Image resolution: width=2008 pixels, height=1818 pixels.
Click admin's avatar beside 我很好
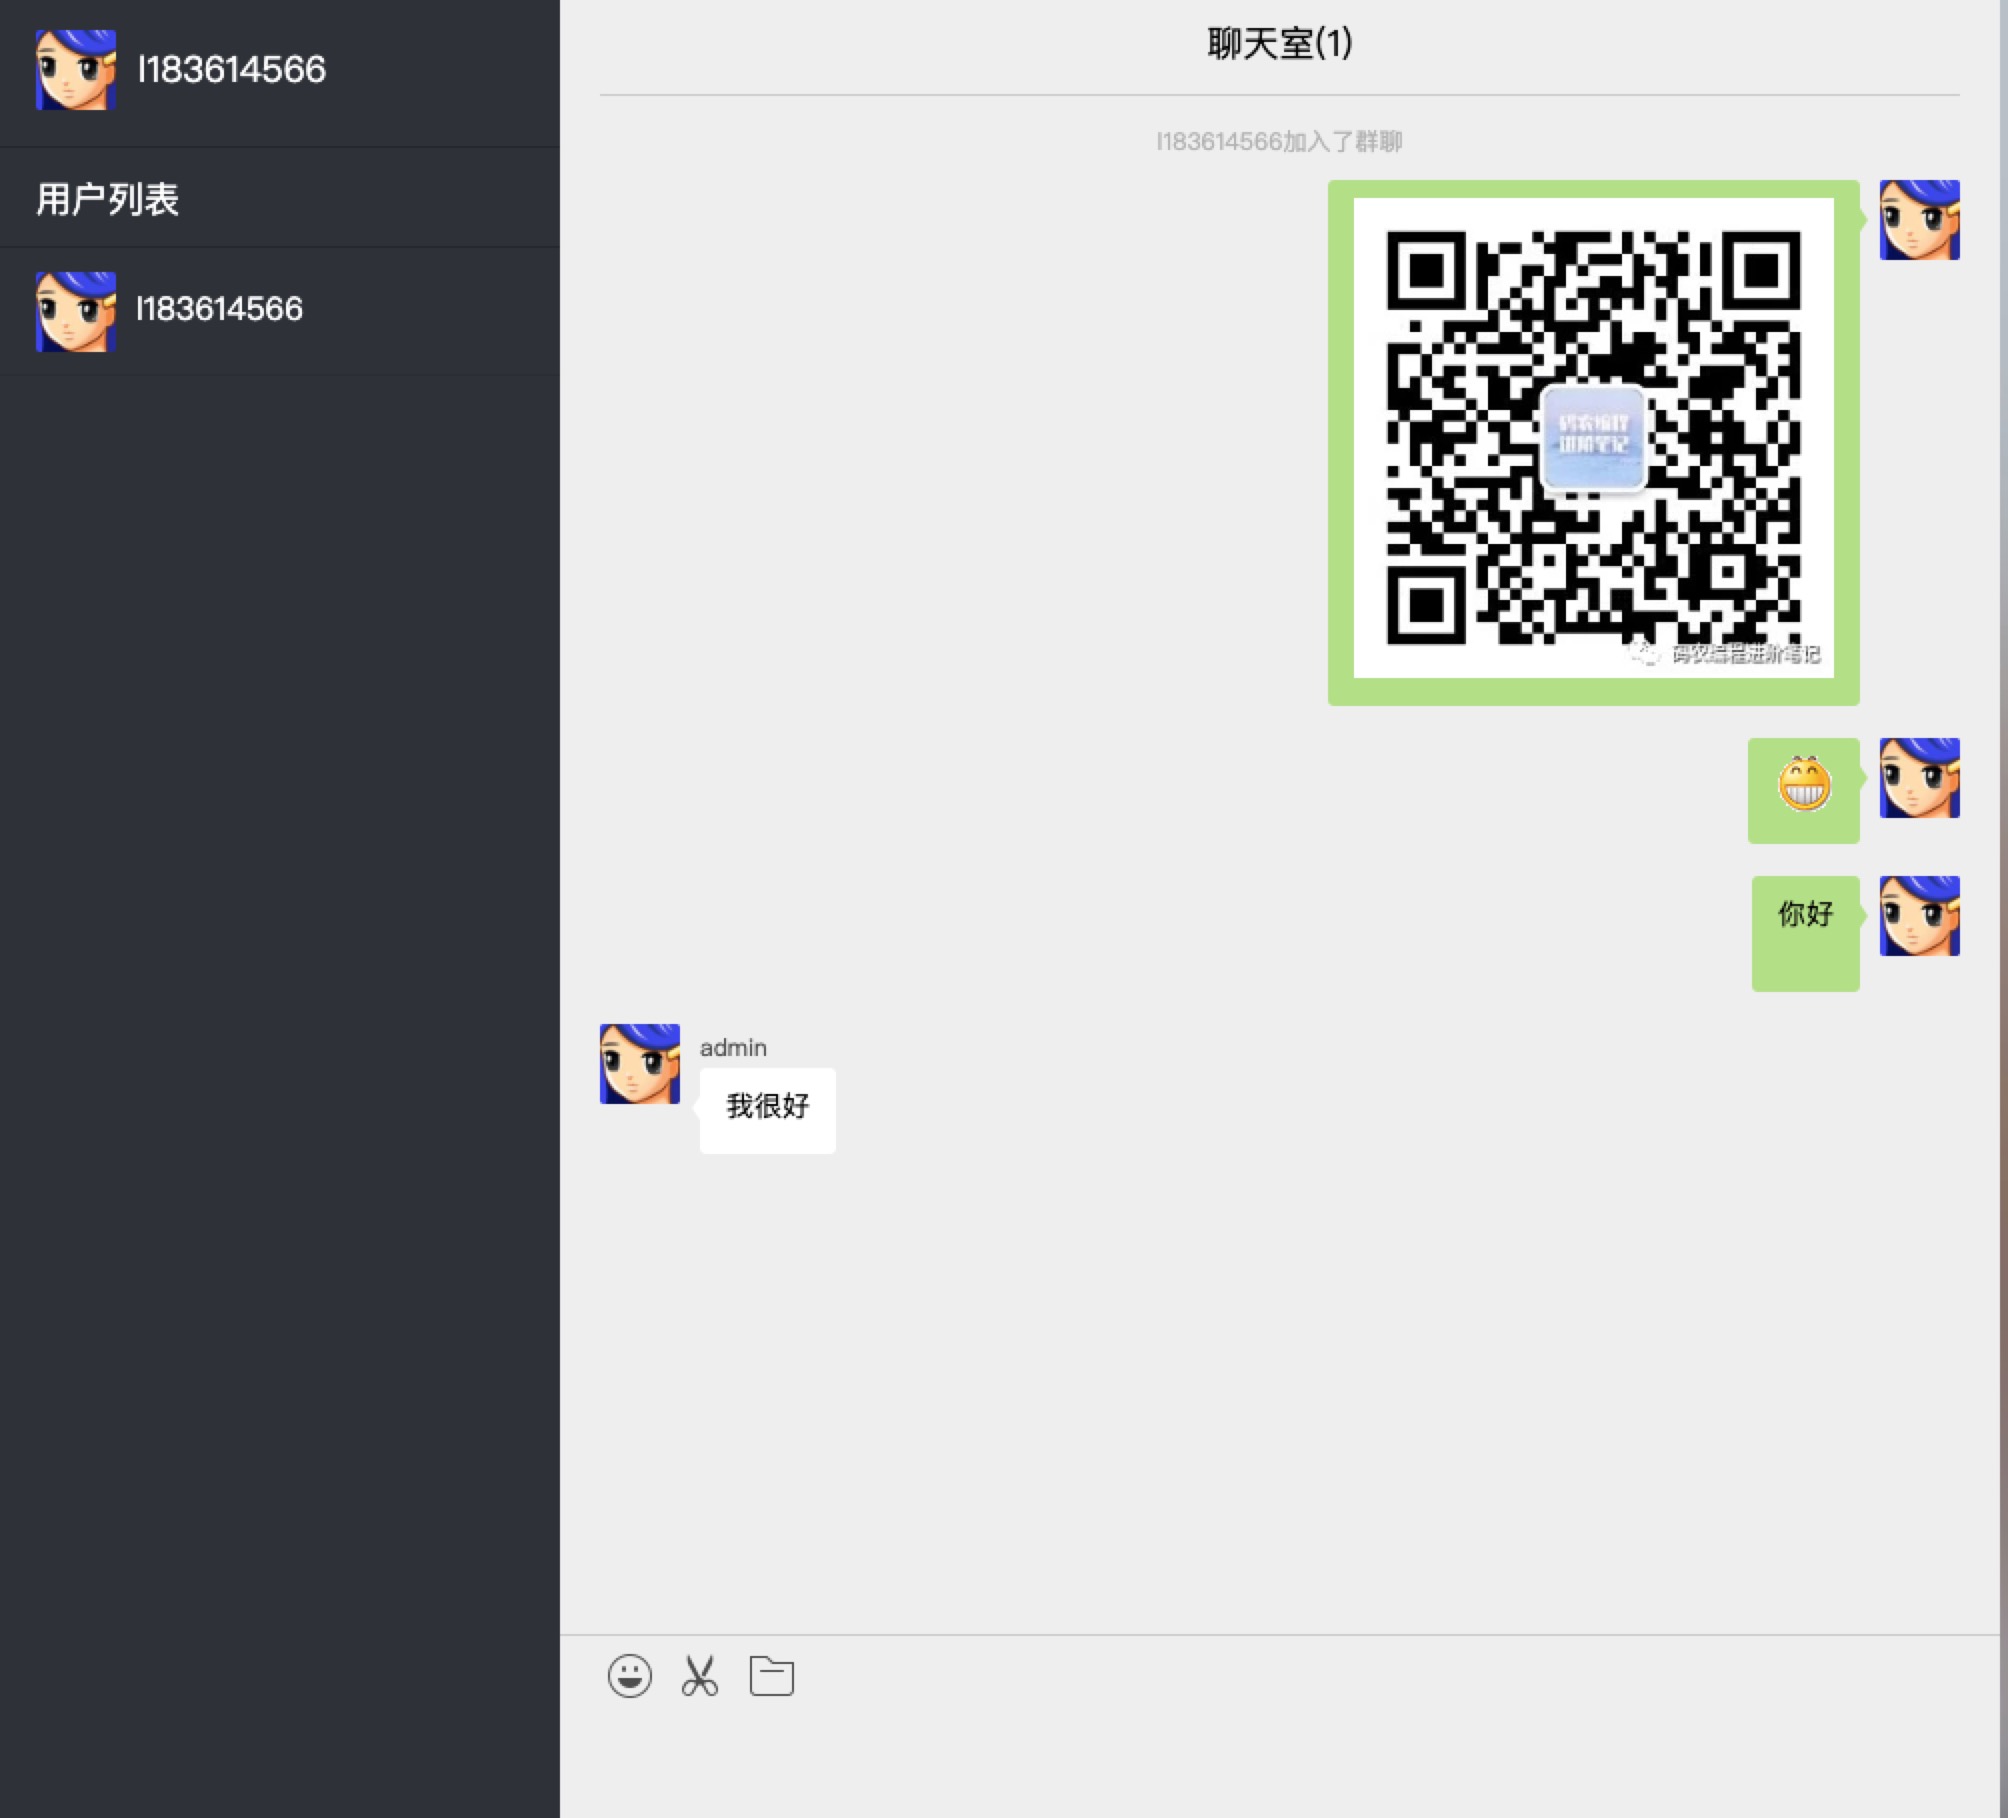(640, 1063)
